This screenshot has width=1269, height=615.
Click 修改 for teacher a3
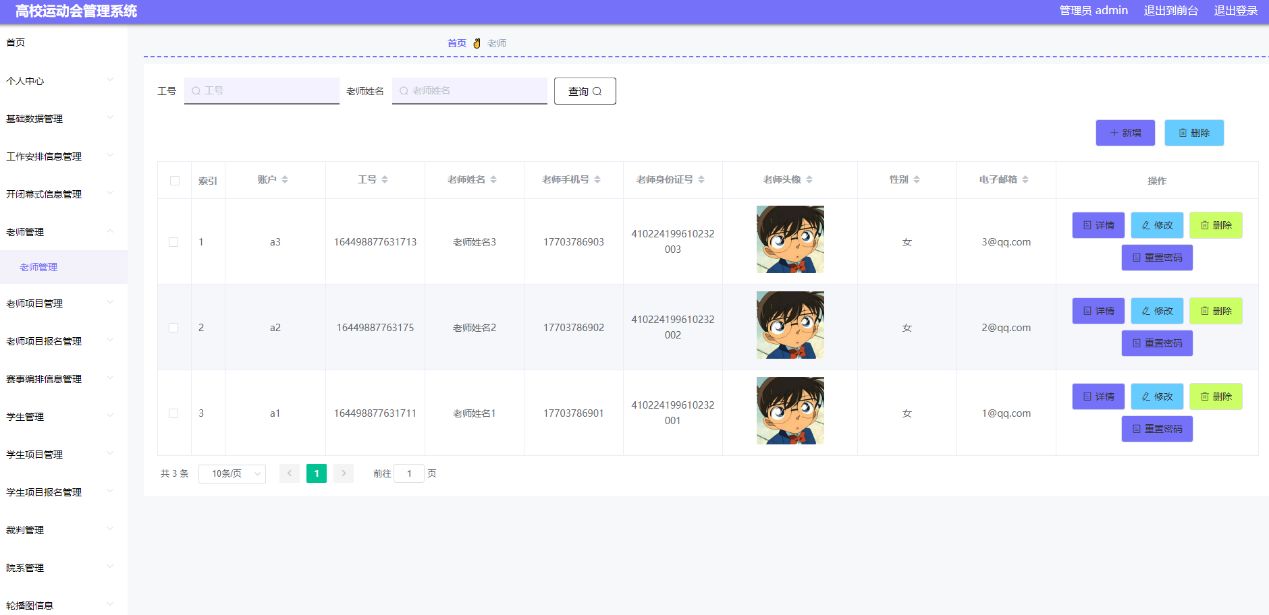[1157, 225]
